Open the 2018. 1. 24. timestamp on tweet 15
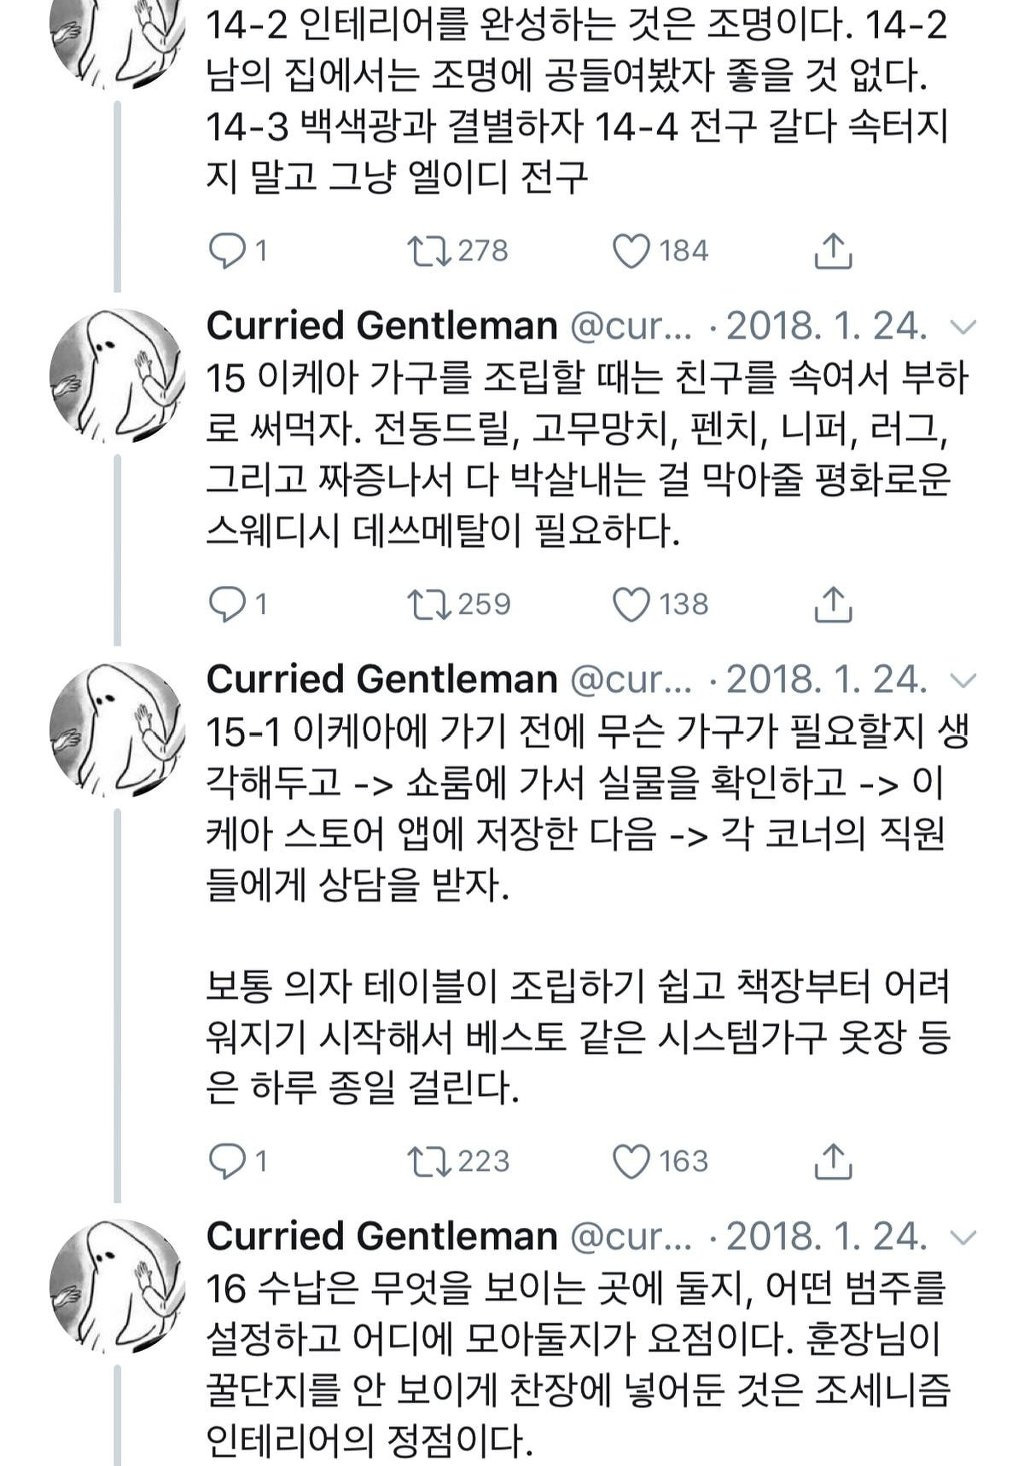 [825, 326]
